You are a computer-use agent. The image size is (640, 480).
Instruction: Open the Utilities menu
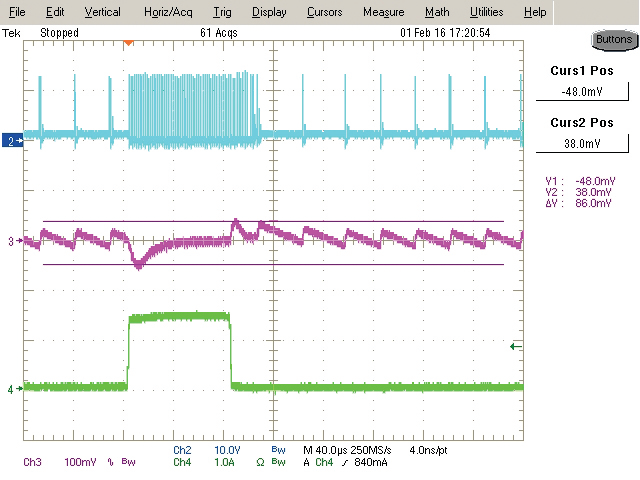487,12
